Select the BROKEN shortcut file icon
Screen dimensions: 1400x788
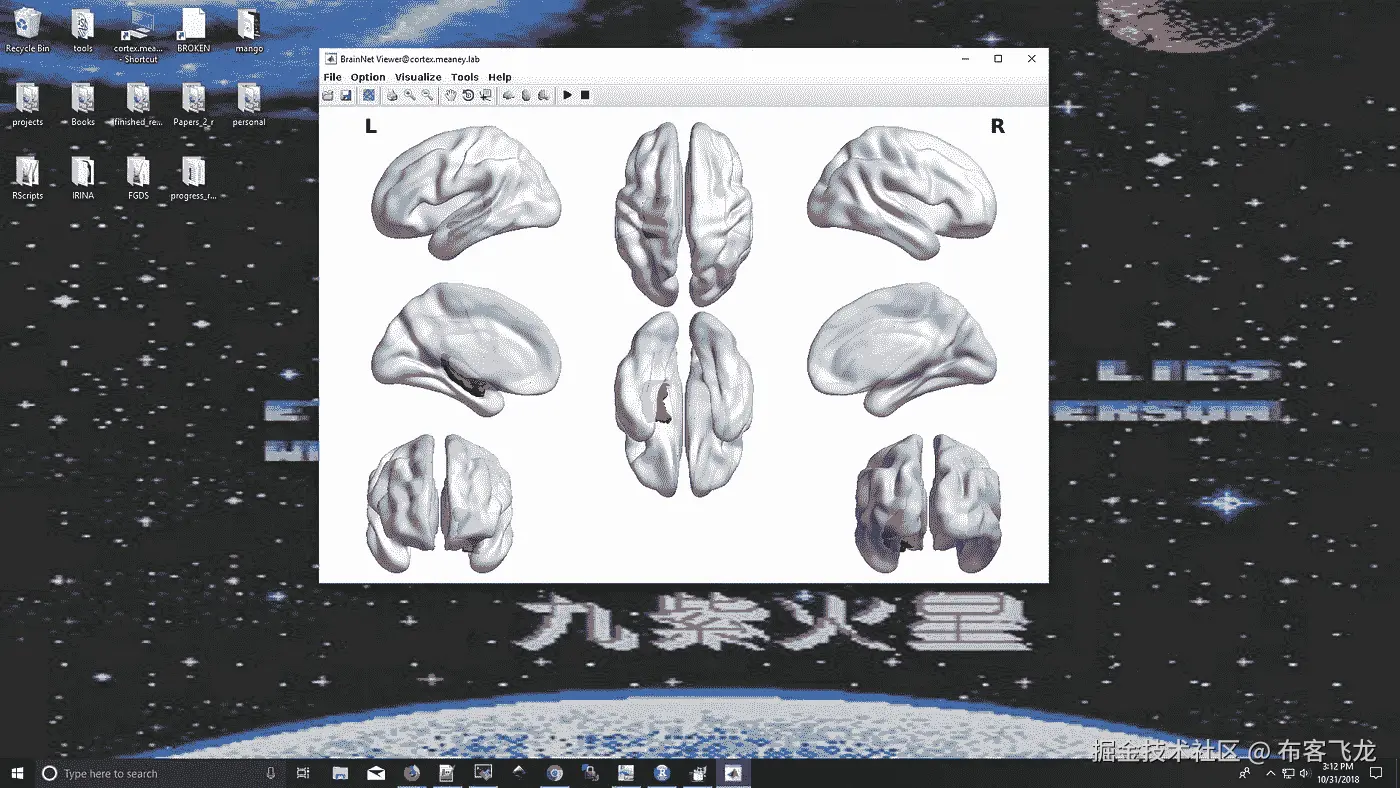coord(194,30)
